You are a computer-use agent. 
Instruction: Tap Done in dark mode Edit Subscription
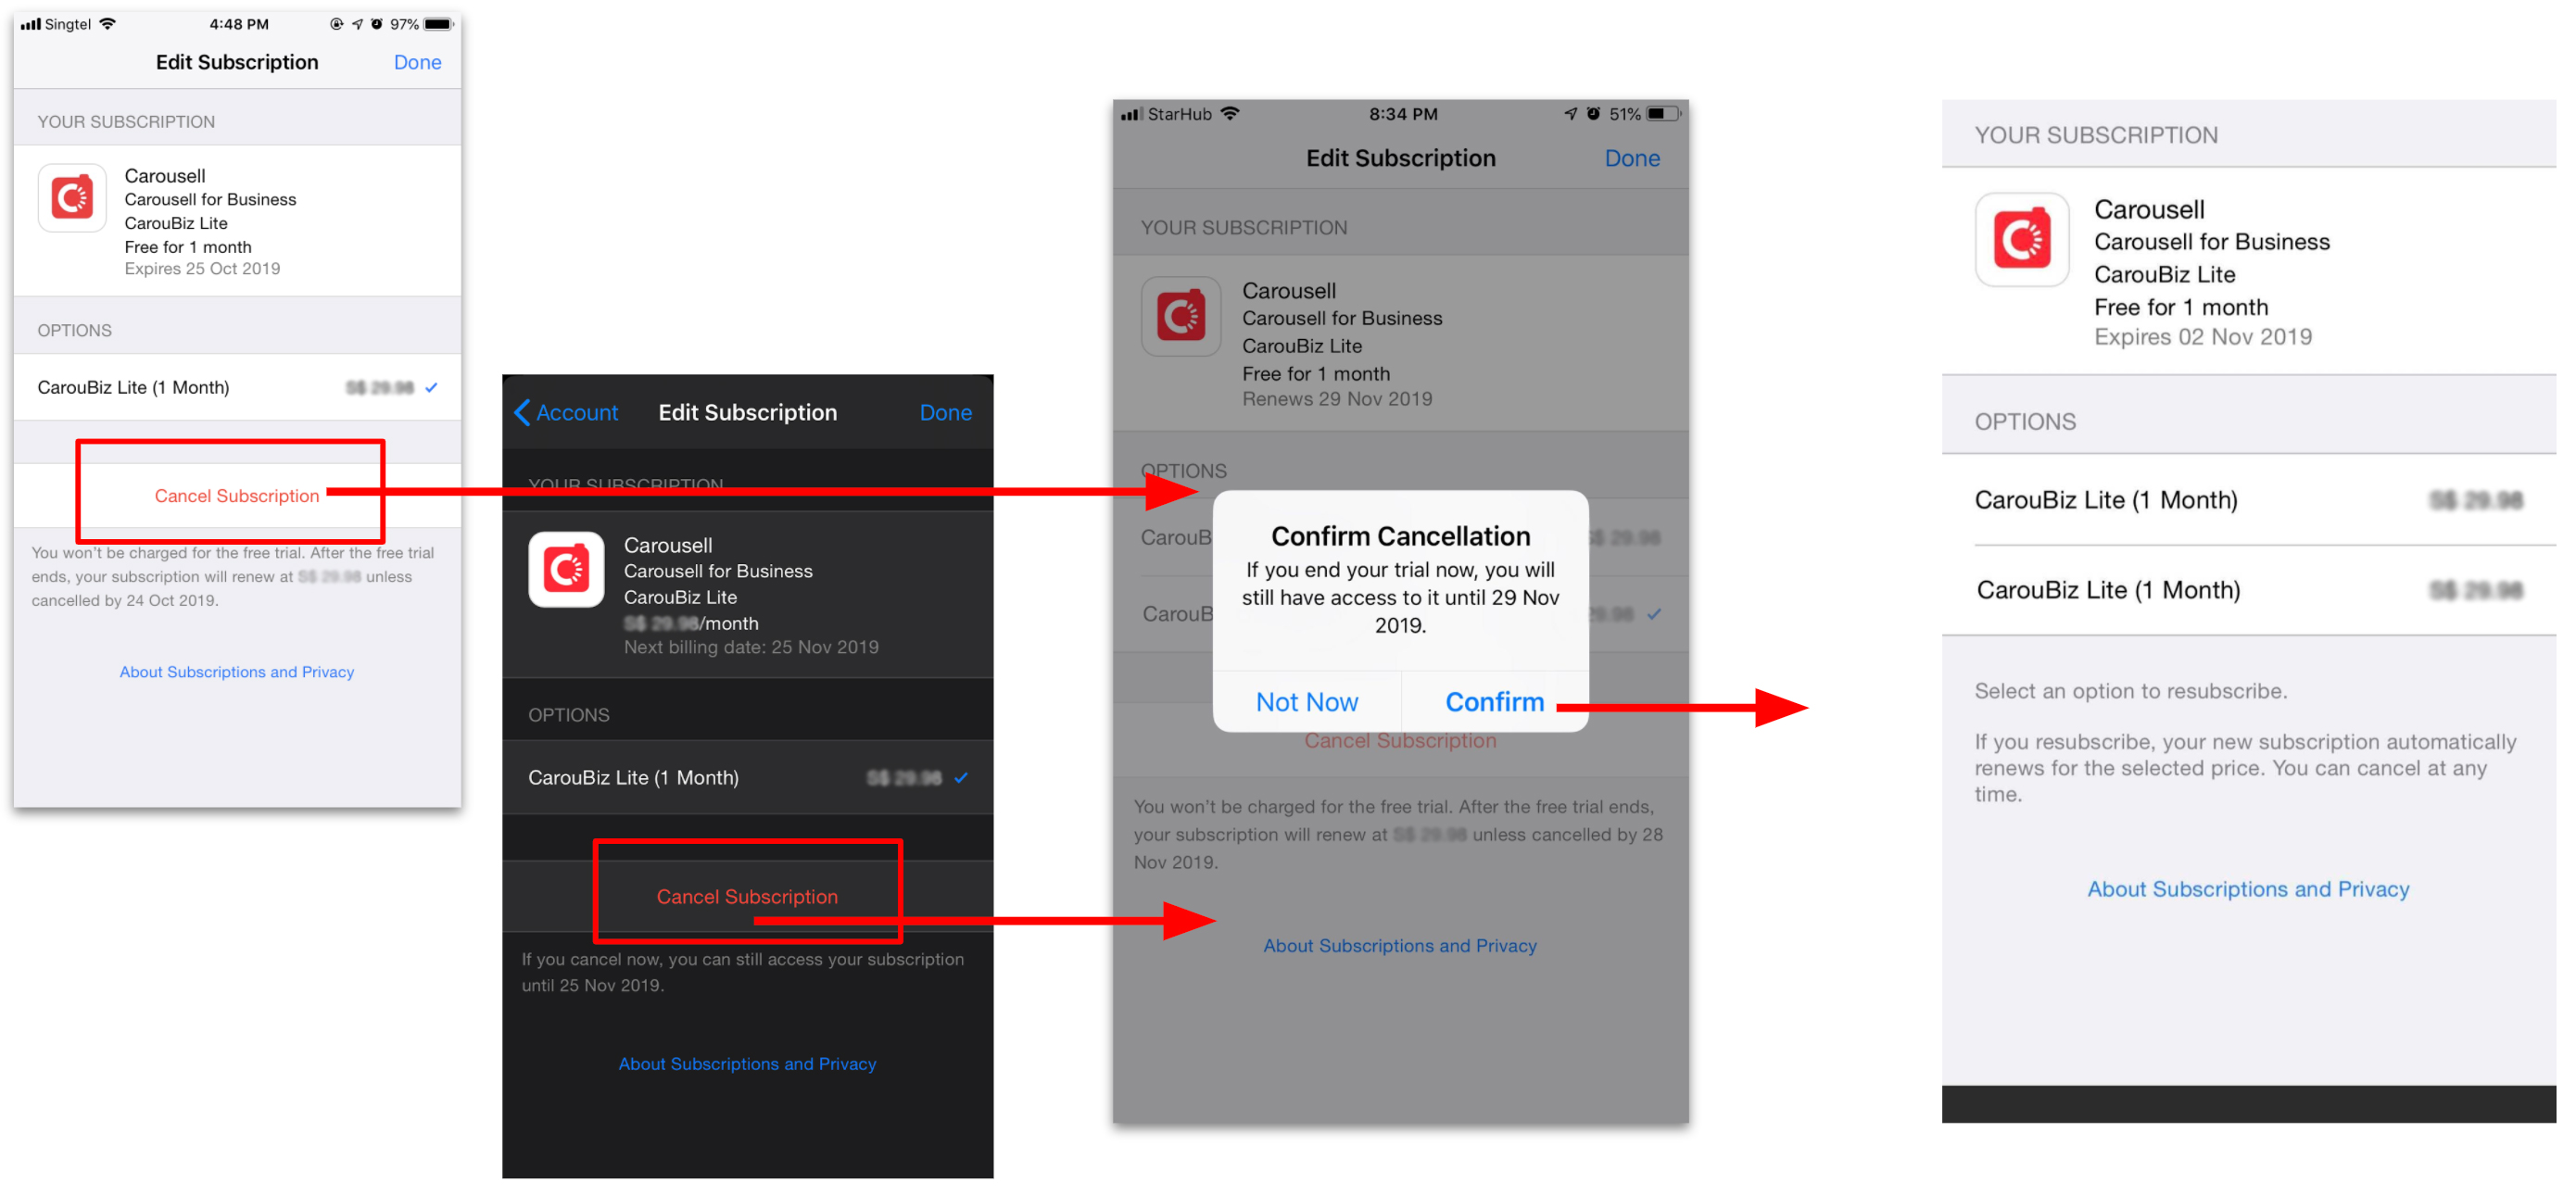coord(945,412)
